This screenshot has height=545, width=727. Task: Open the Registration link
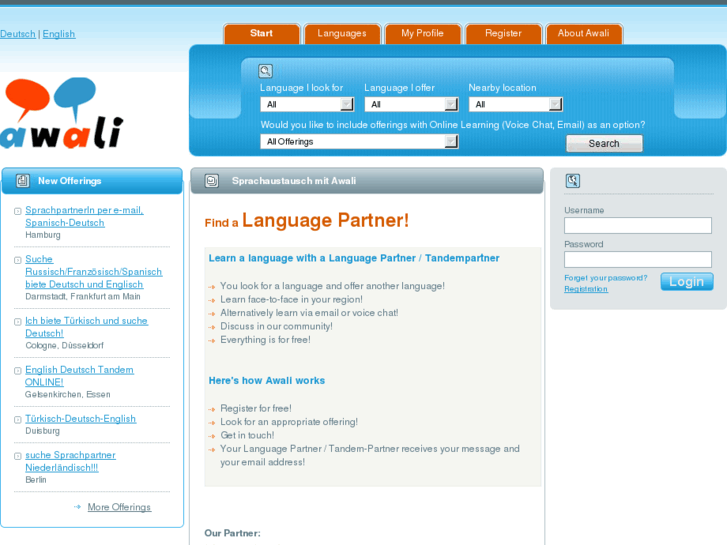pyautogui.click(x=586, y=289)
